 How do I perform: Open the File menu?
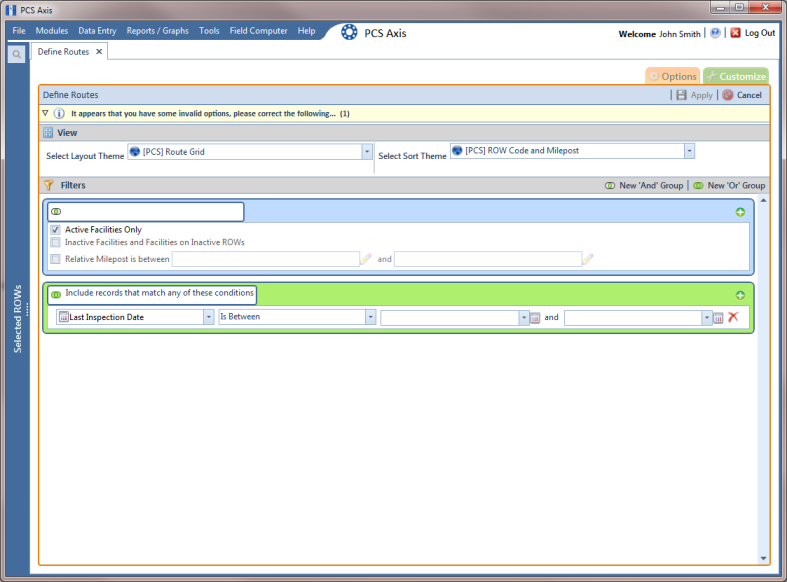tap(19, 31)
